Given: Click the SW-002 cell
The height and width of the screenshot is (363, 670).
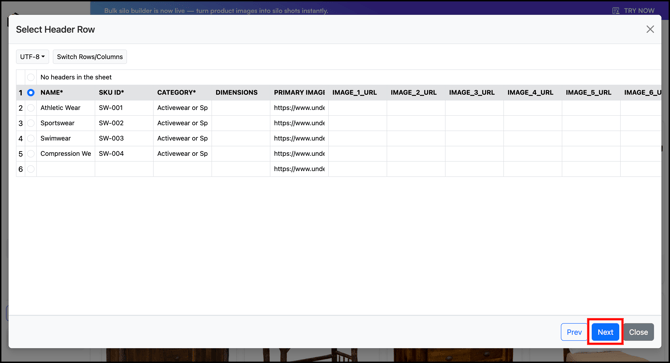Looking at the screenshot, I should click(x=124, y=123).
